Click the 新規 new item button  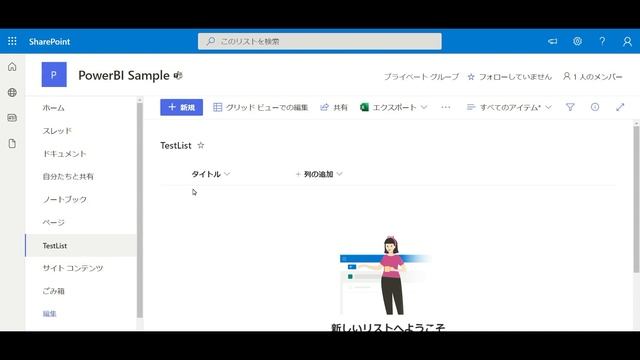(181, 107)
